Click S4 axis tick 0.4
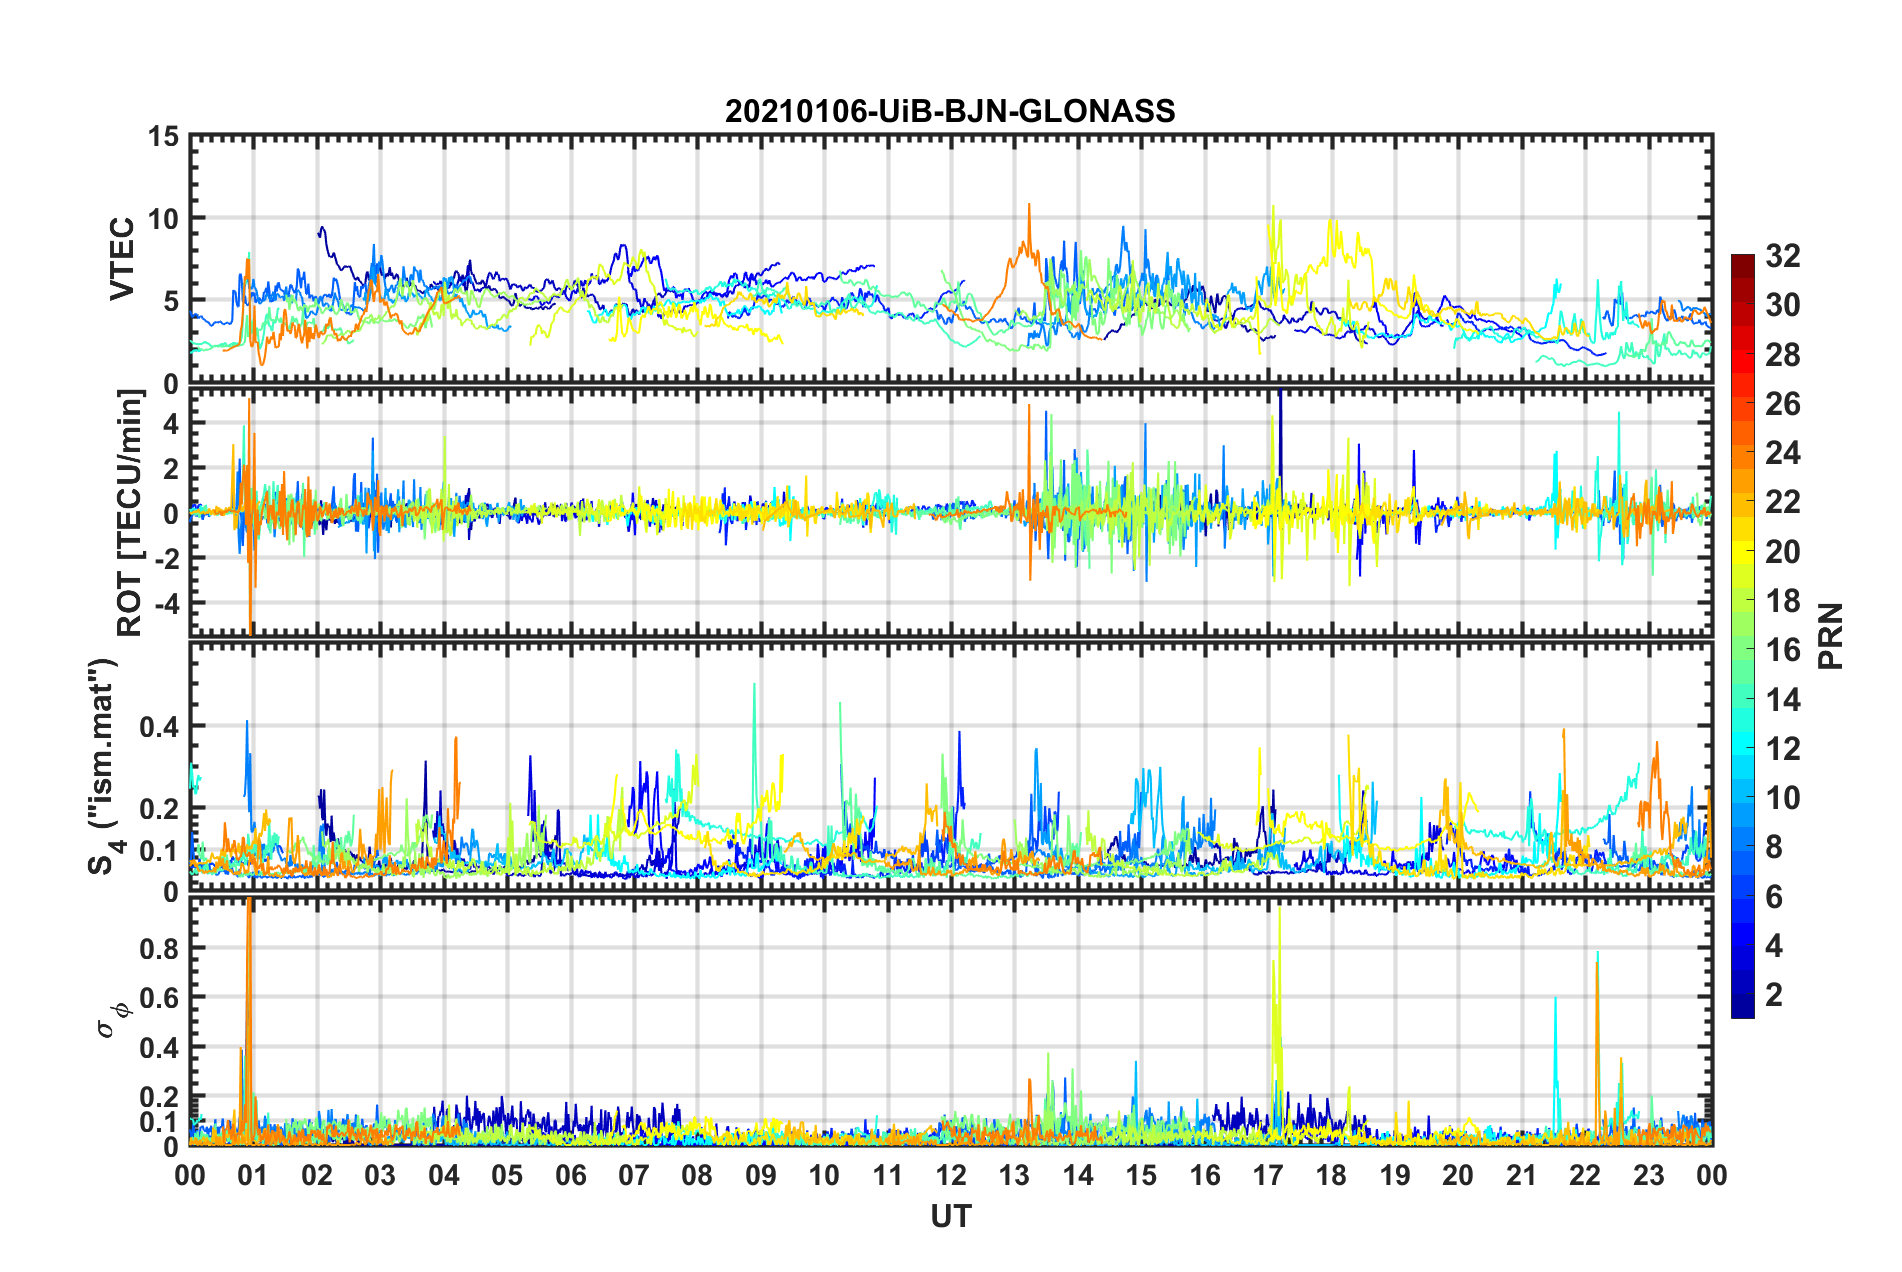Viewport: 1902px width, 1272px height. click(x=159, y=727)
